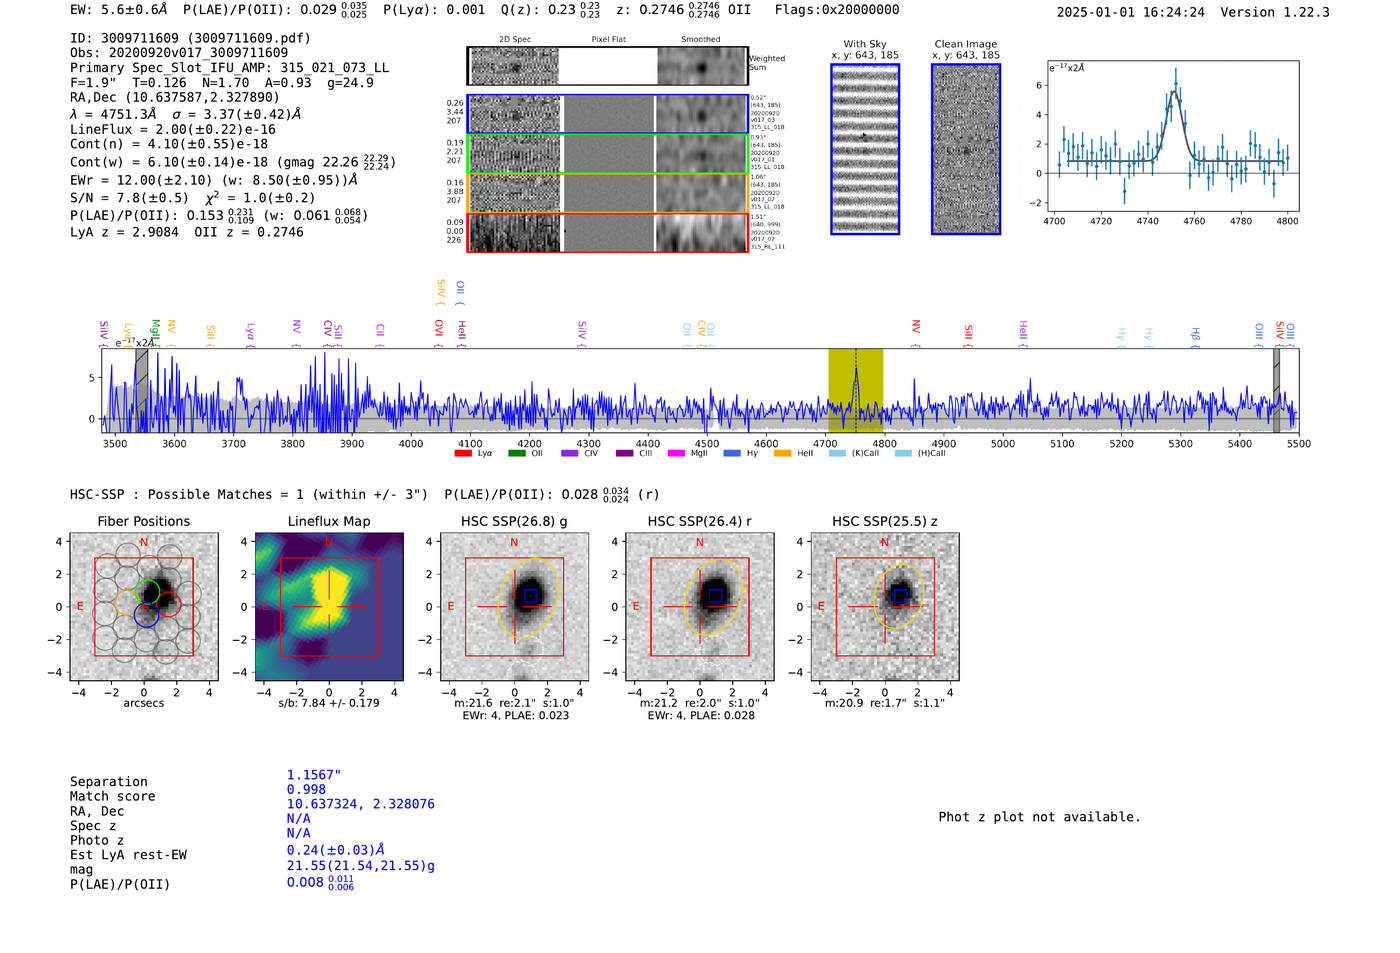
Task: Click the 'Phot z plot not available.' message
Action: [x=1039, y=817]
